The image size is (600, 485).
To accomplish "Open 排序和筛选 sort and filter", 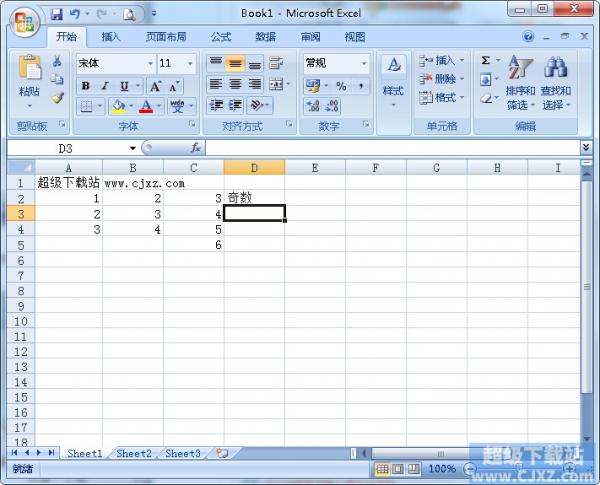I will point(520,84).
